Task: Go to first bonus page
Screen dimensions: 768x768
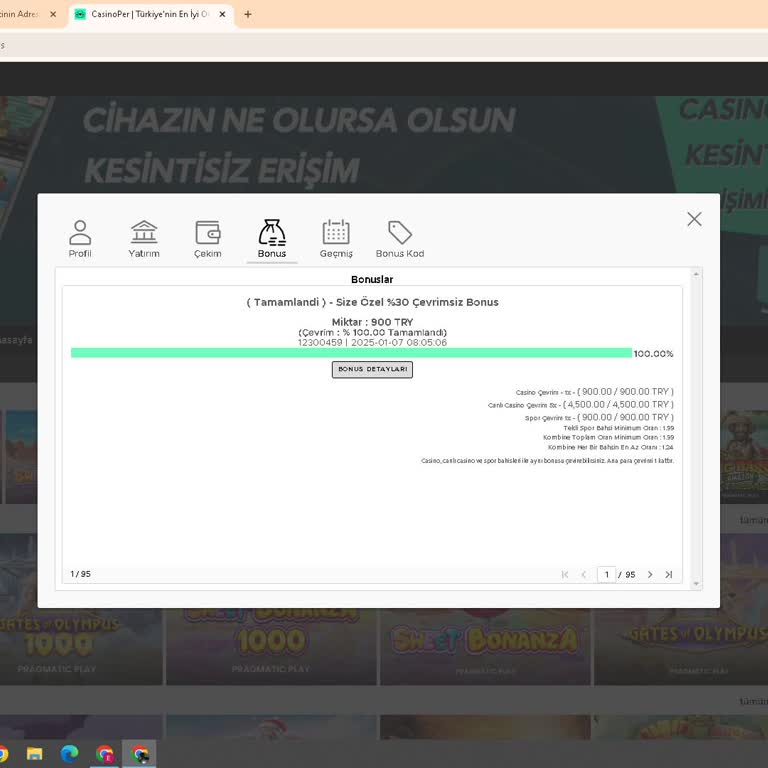Action: (565, 575)
